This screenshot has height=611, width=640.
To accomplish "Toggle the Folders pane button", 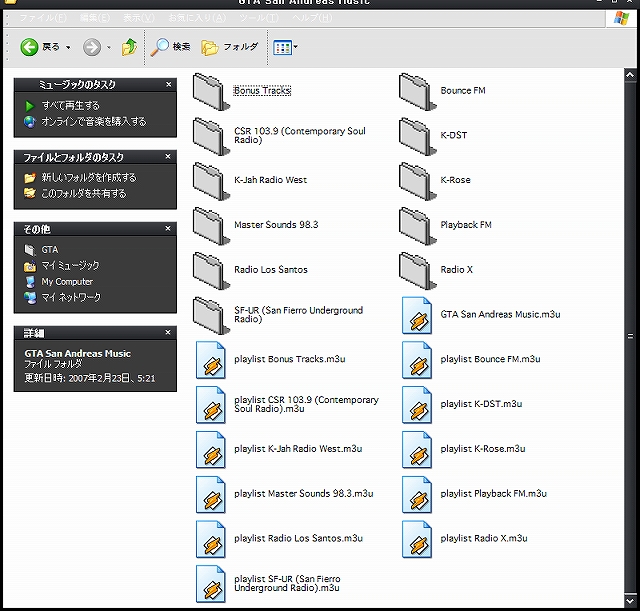I will (x=230, y=47).
